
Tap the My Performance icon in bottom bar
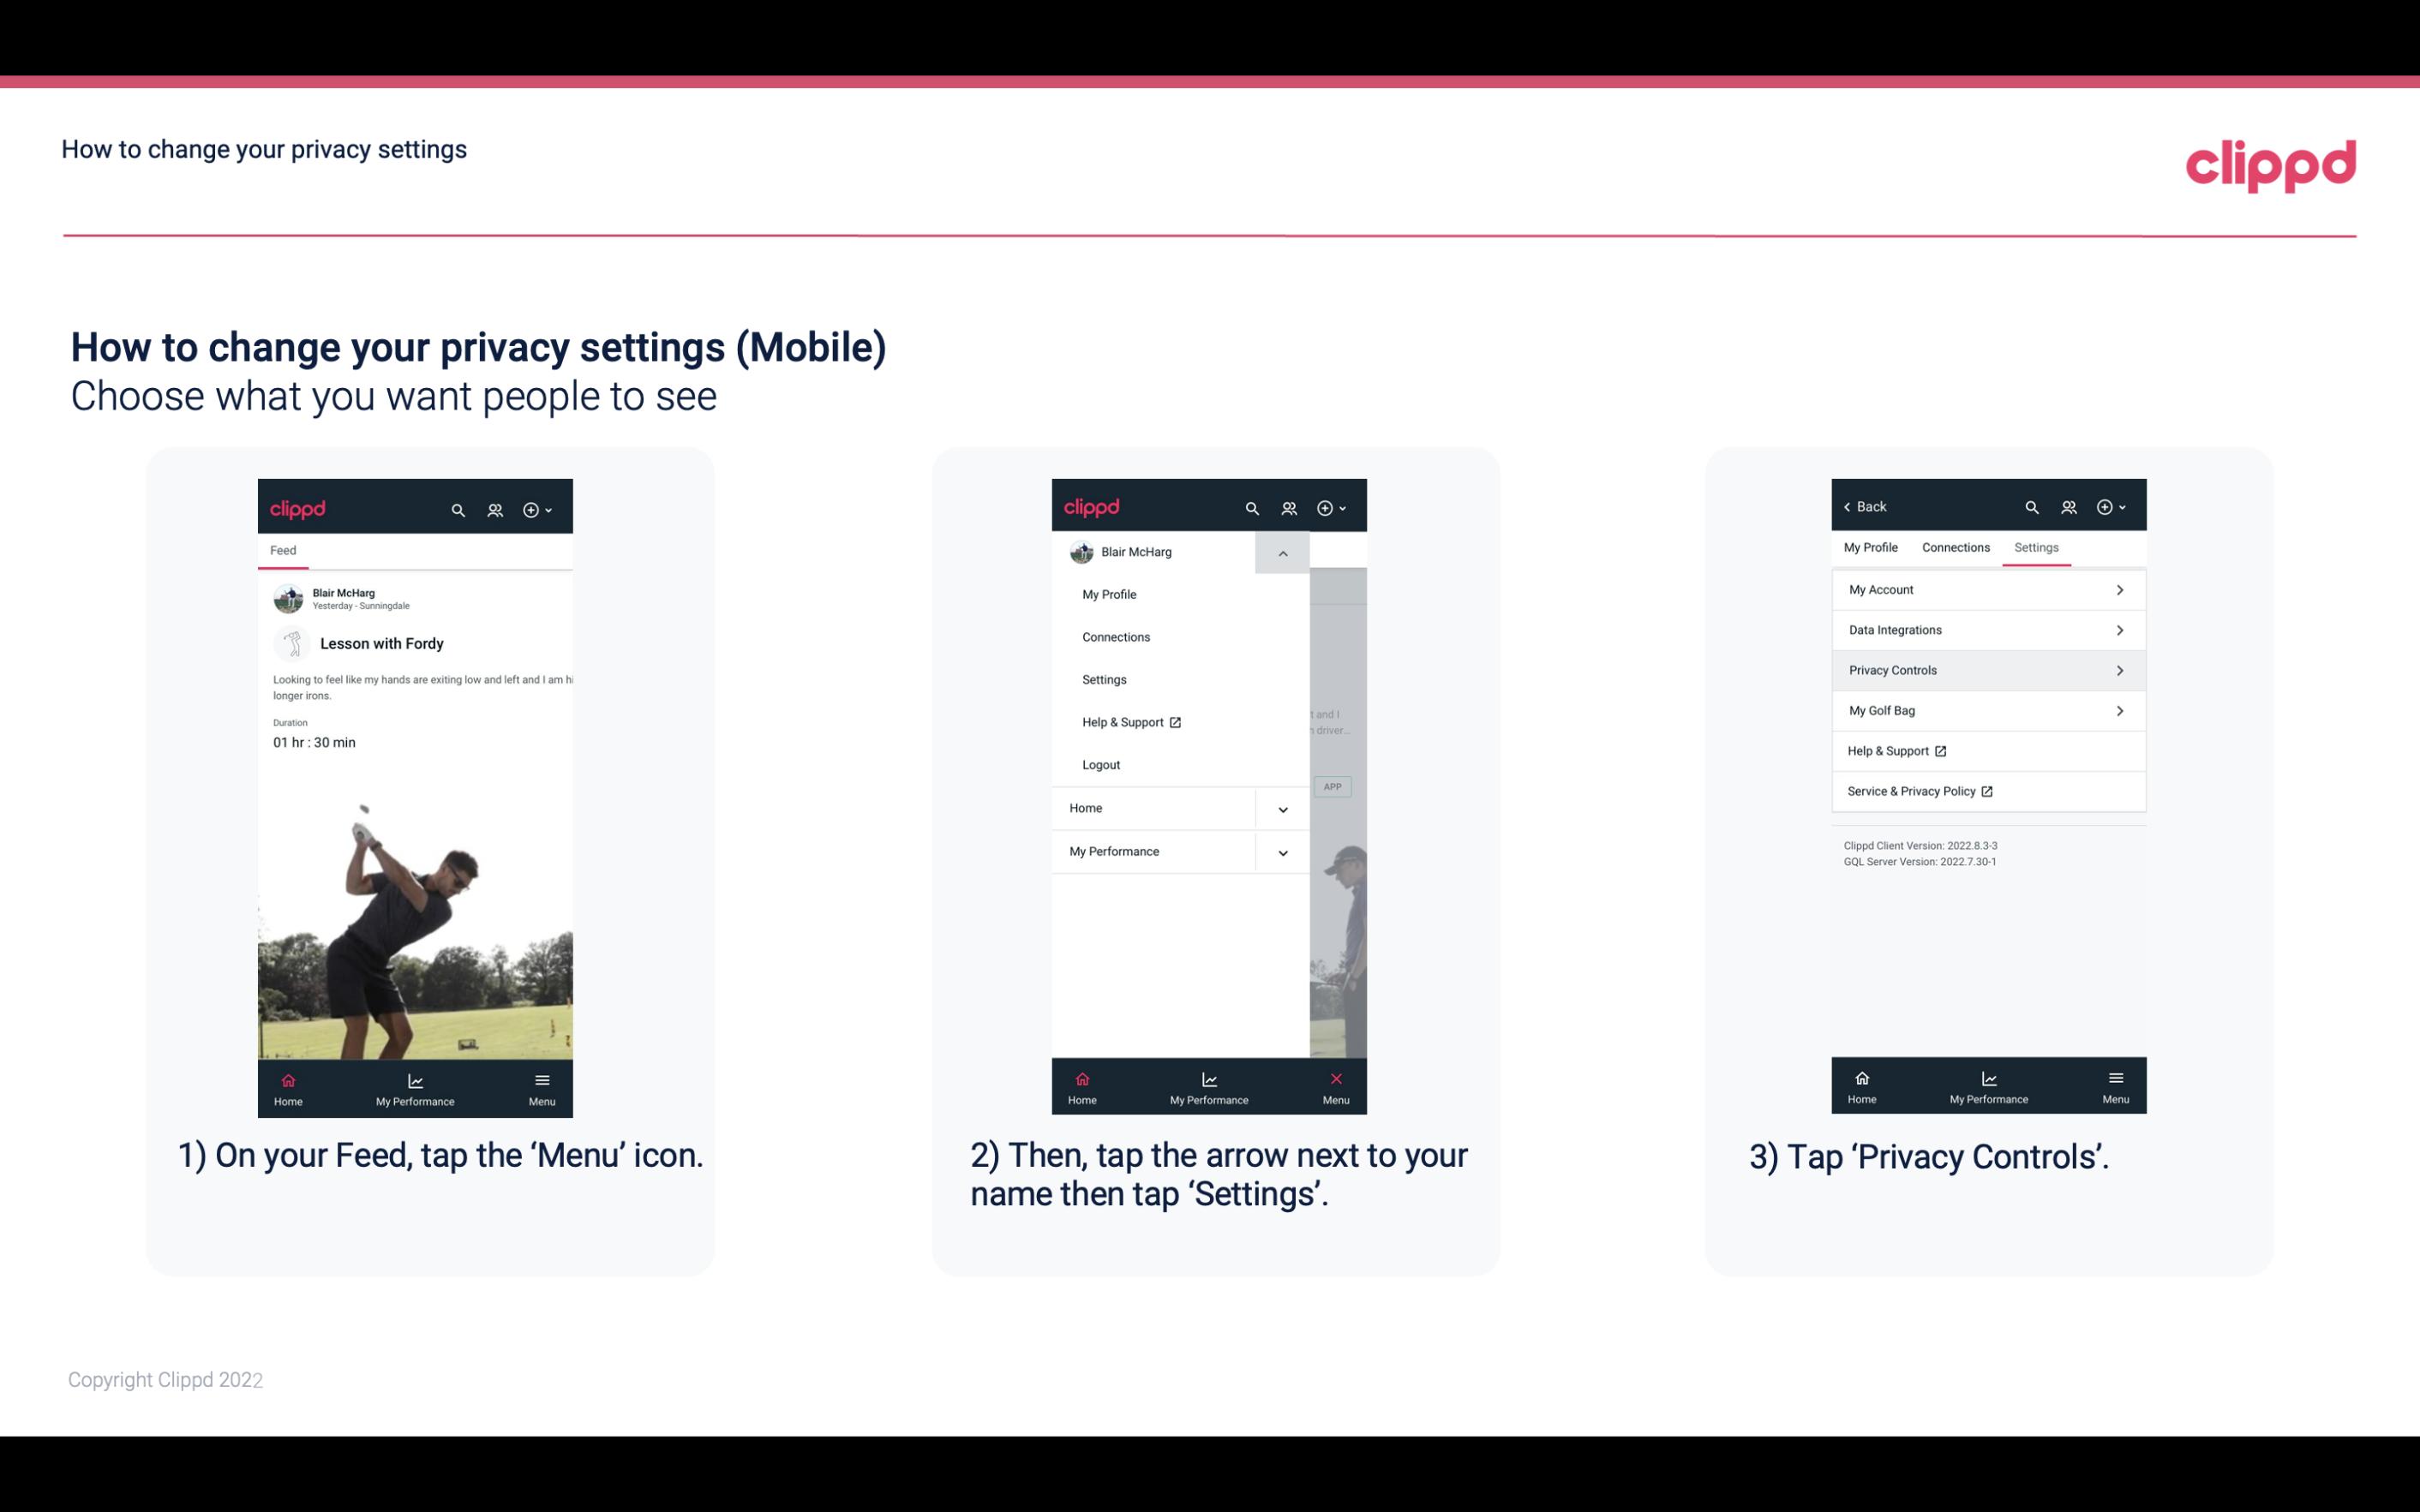(x=415, y=1085)
